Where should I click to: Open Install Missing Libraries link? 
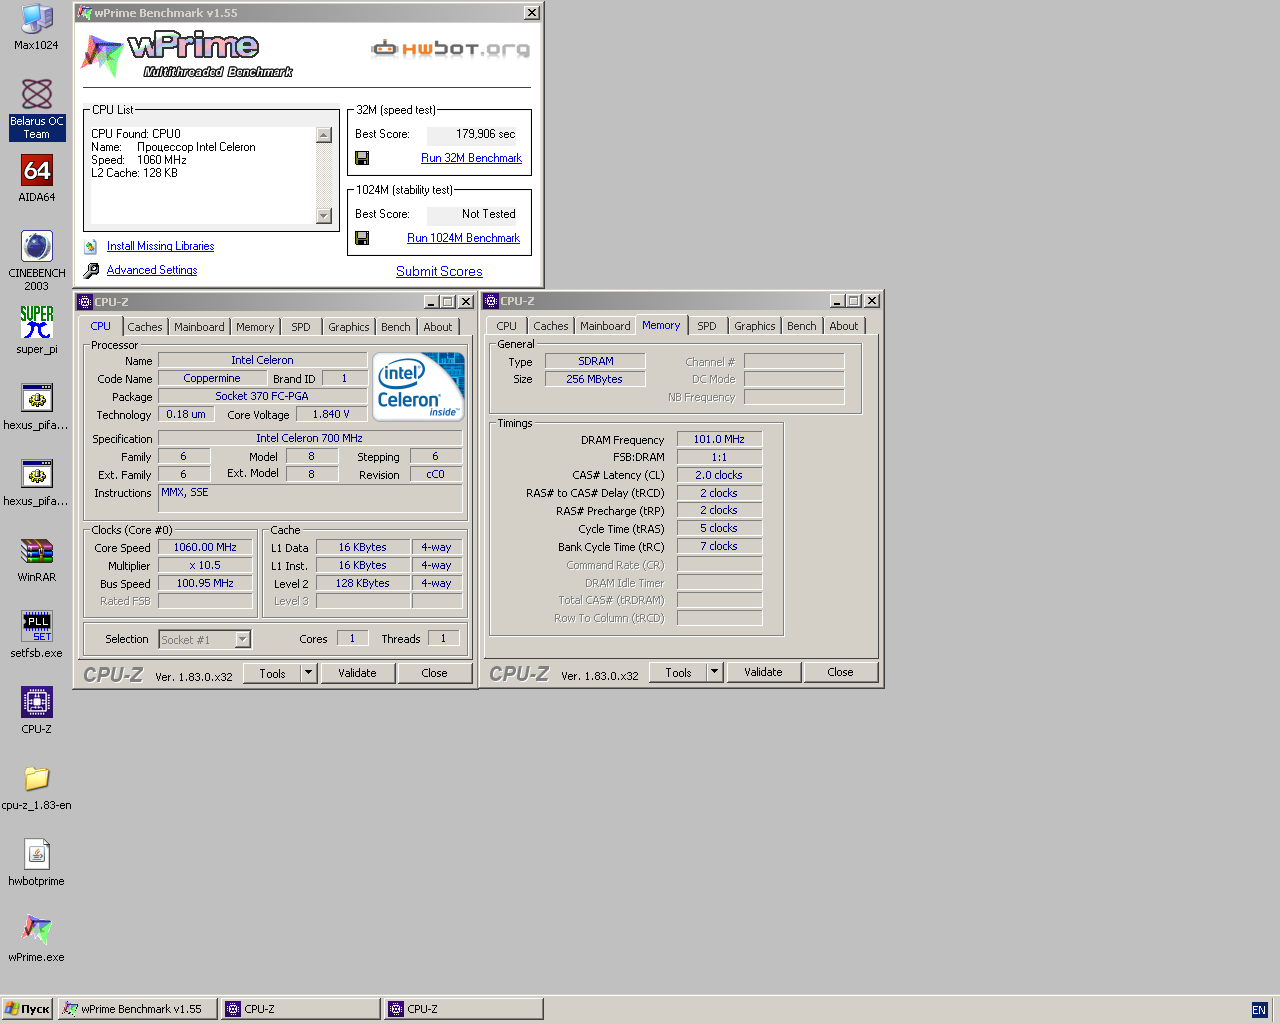click(x=160, y=246)
